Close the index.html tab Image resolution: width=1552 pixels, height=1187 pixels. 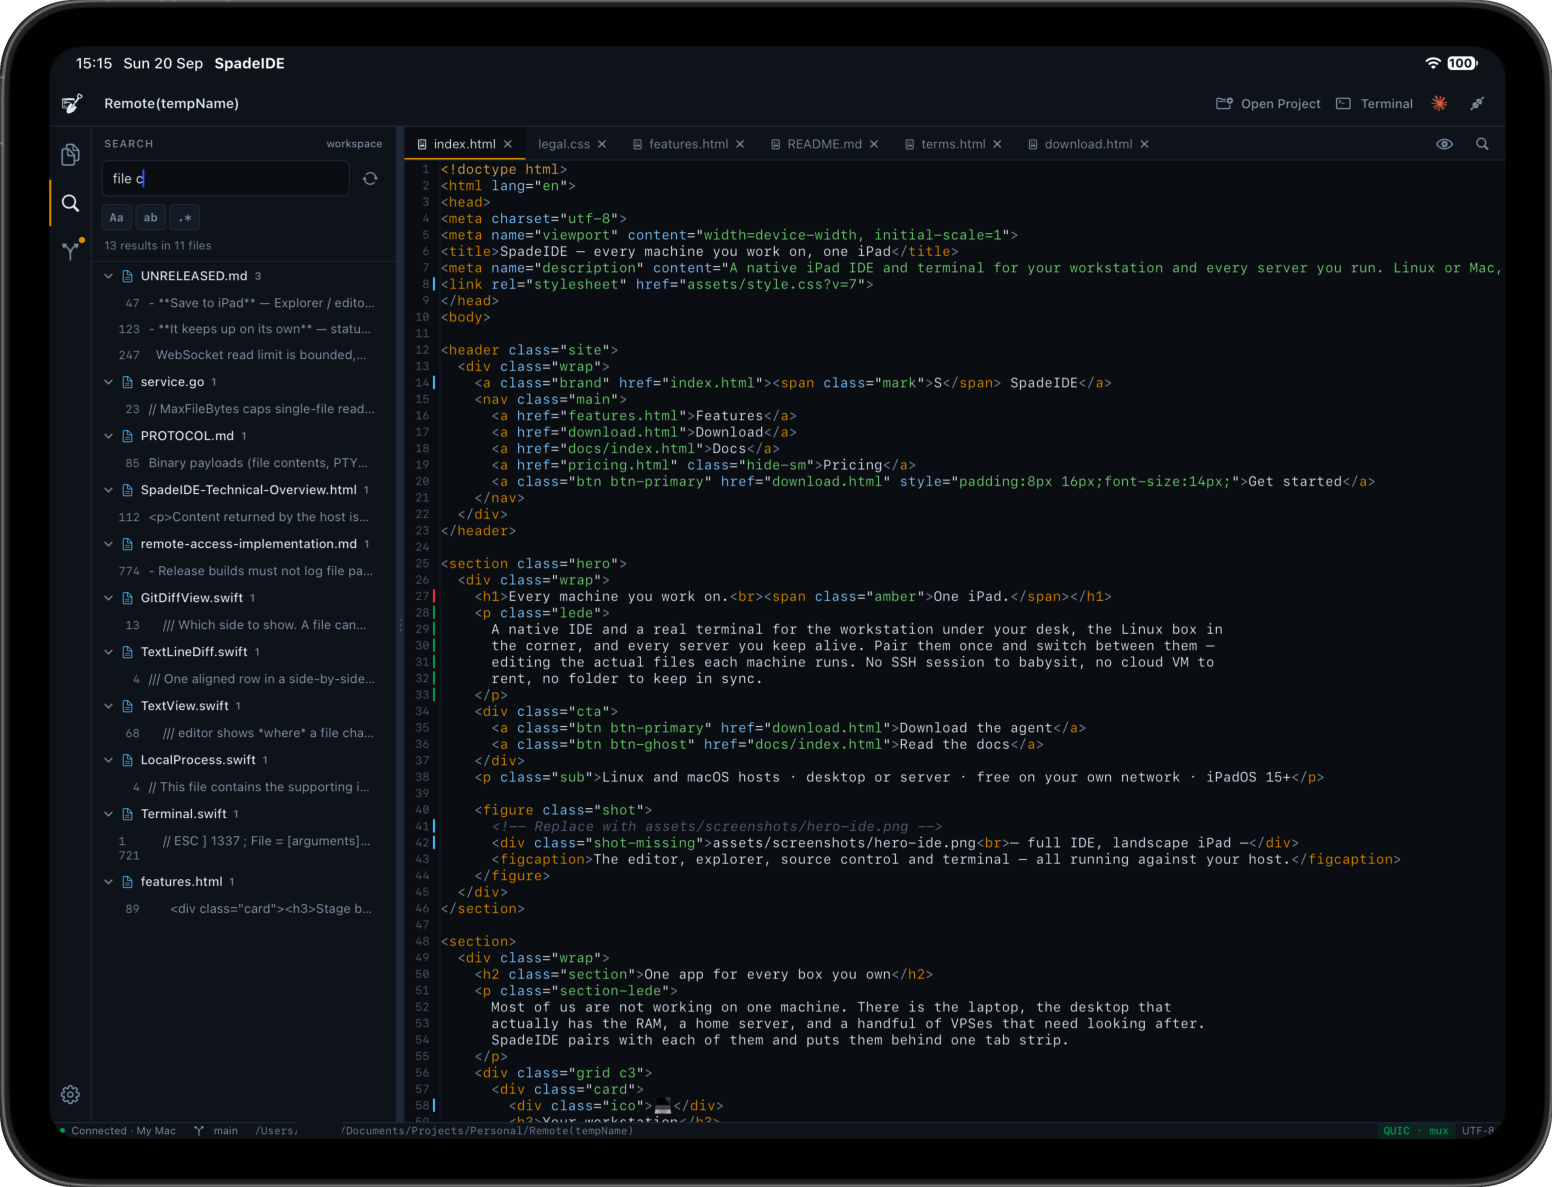click(508, 144)
